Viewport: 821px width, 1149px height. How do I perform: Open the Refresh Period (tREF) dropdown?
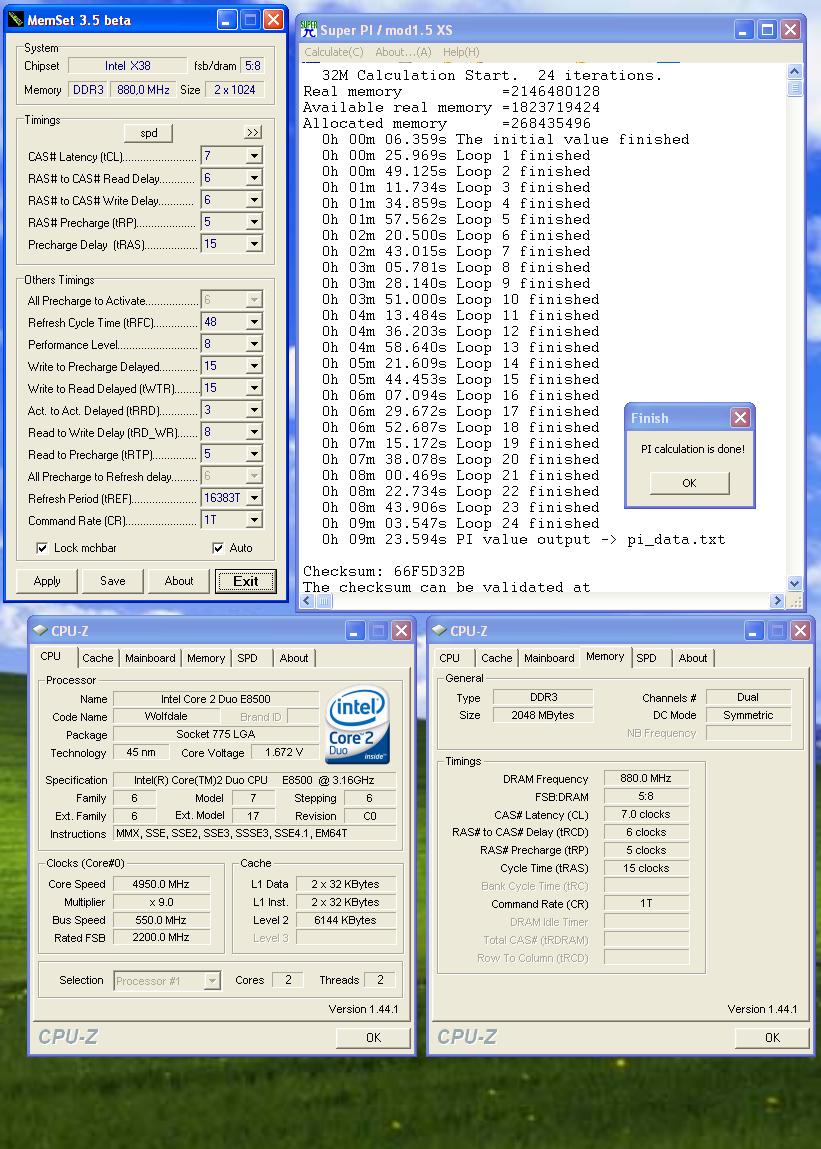(254, 498)
